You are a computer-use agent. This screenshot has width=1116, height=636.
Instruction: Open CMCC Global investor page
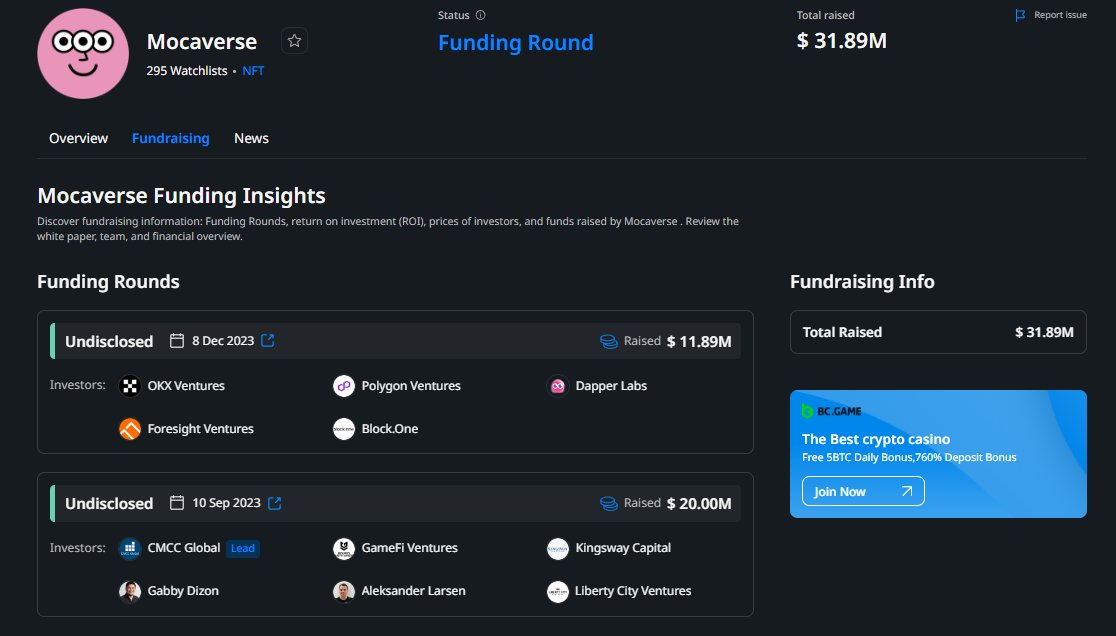coord(184,548)
